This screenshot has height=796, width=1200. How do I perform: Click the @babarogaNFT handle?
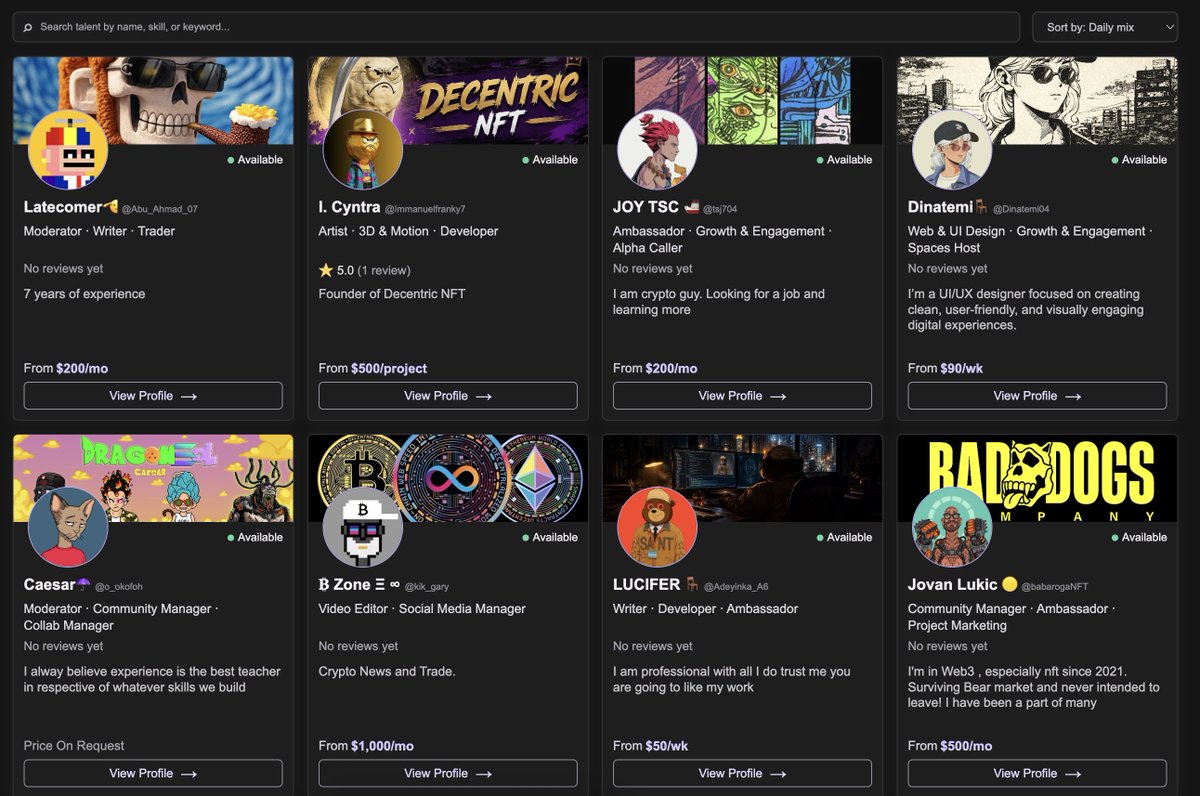1054,586
